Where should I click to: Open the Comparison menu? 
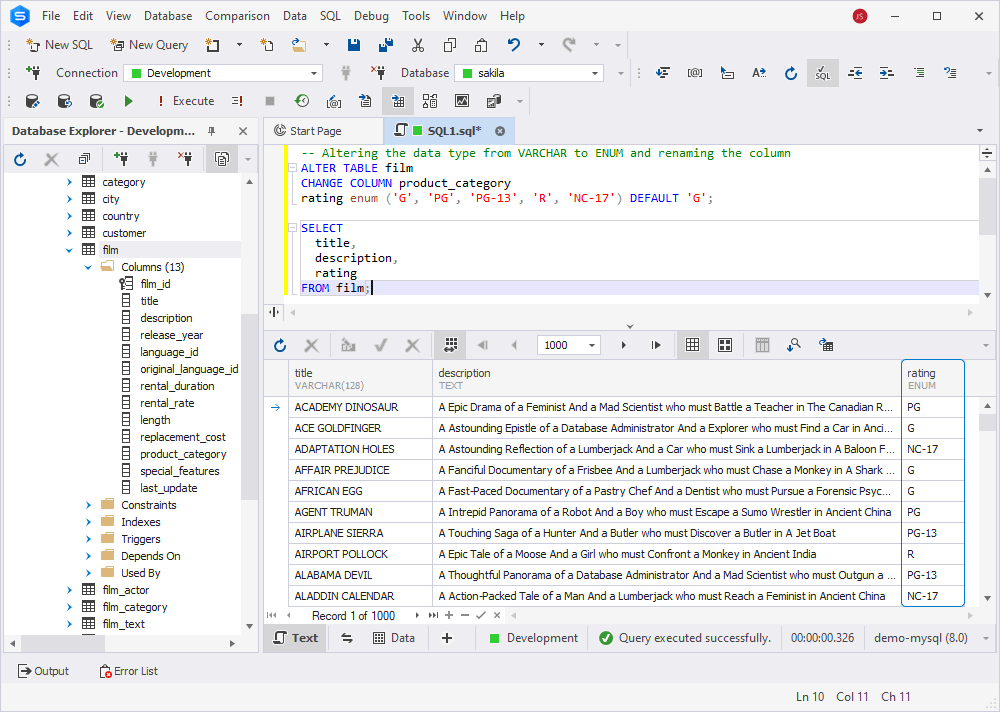click(237, 15)
